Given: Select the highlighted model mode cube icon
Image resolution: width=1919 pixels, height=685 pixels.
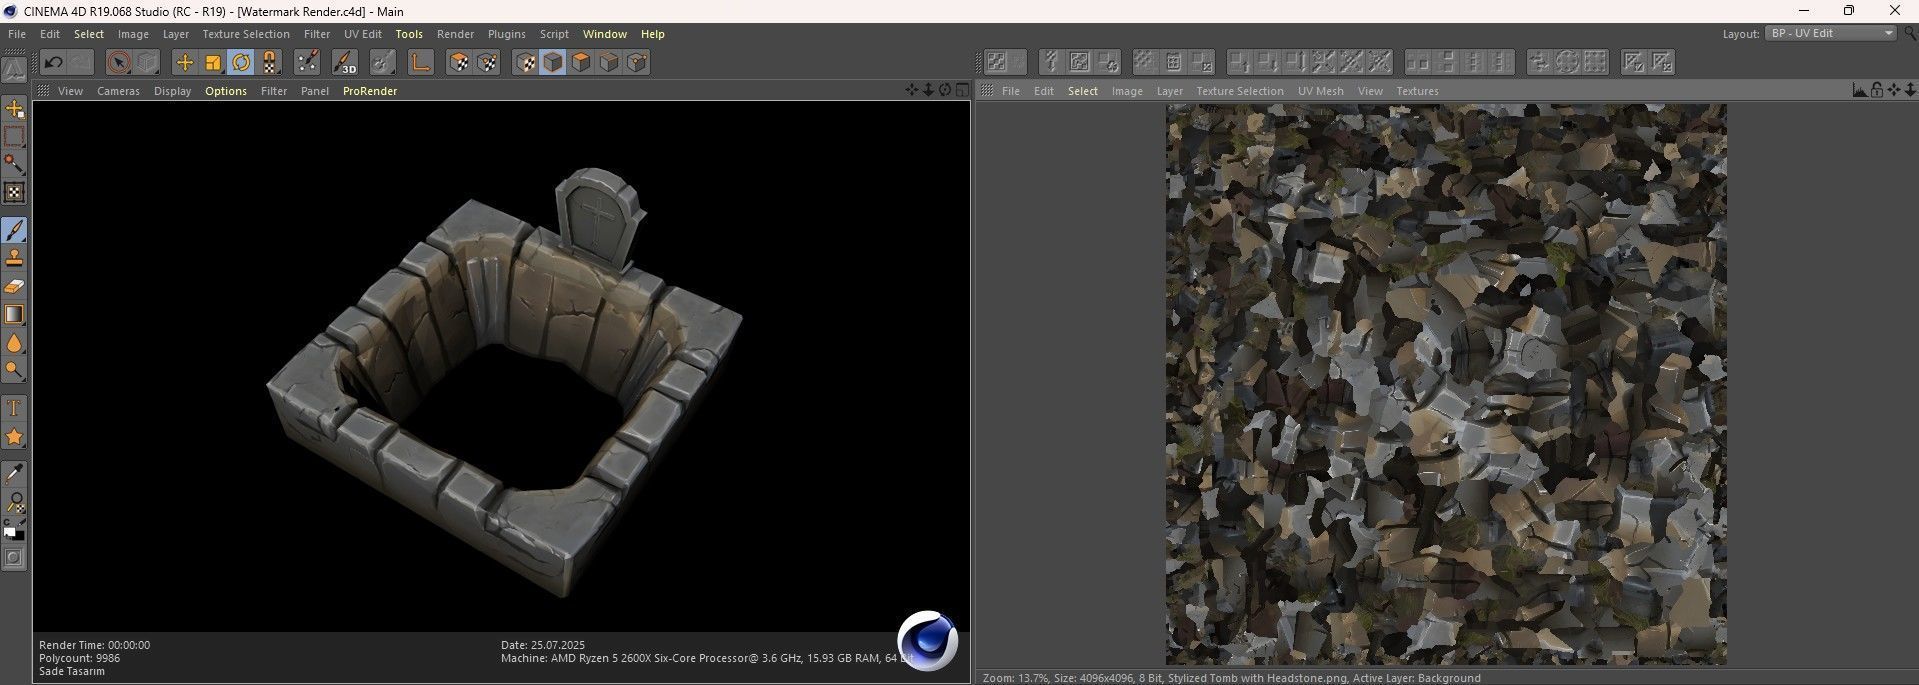Looking at the screenshot, I should 553,62.
